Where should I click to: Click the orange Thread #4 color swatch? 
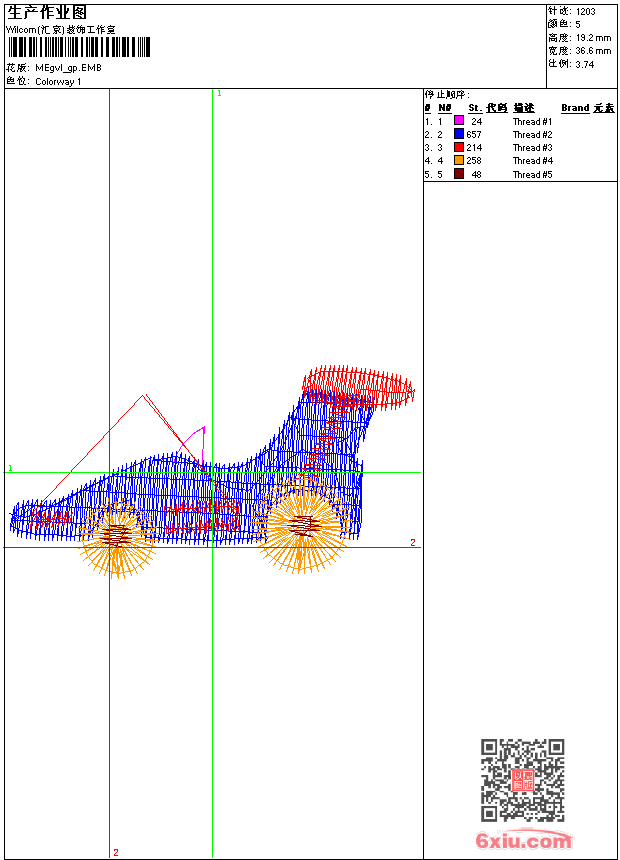pyautogui.click(x=459, y=160)
